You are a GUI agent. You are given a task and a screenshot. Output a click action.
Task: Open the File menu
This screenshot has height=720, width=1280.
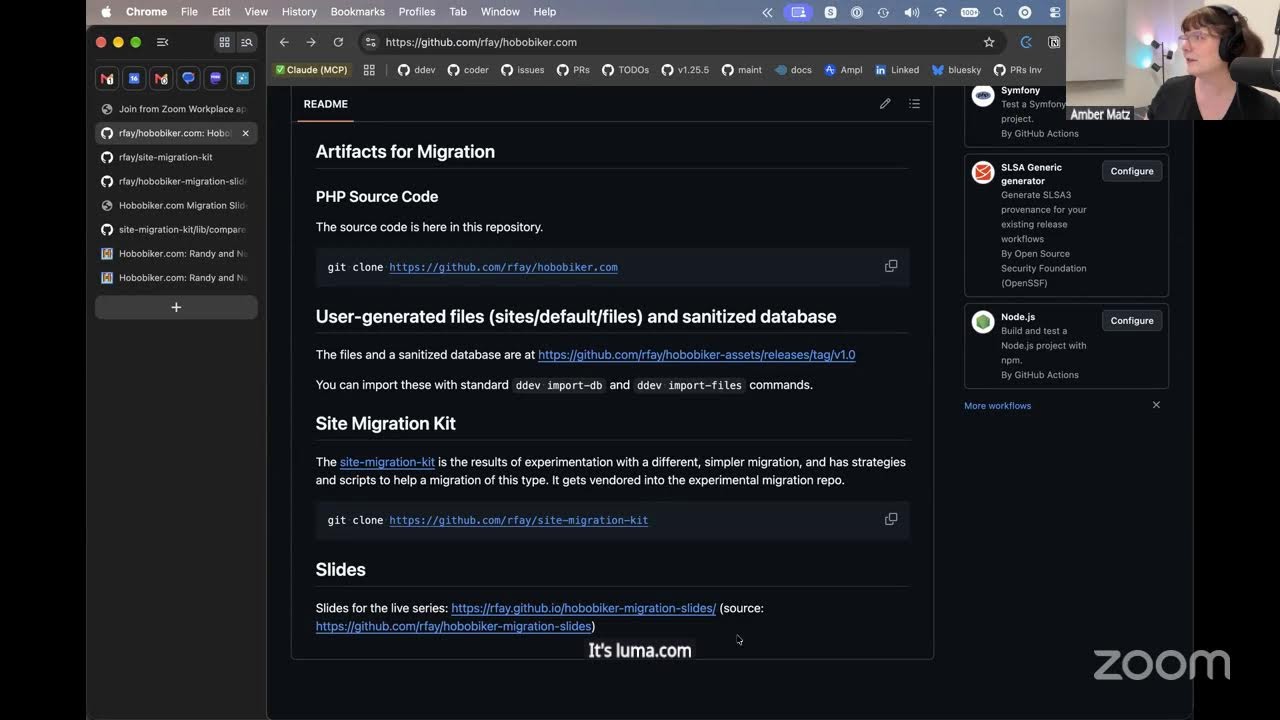[x=189, y=12]
